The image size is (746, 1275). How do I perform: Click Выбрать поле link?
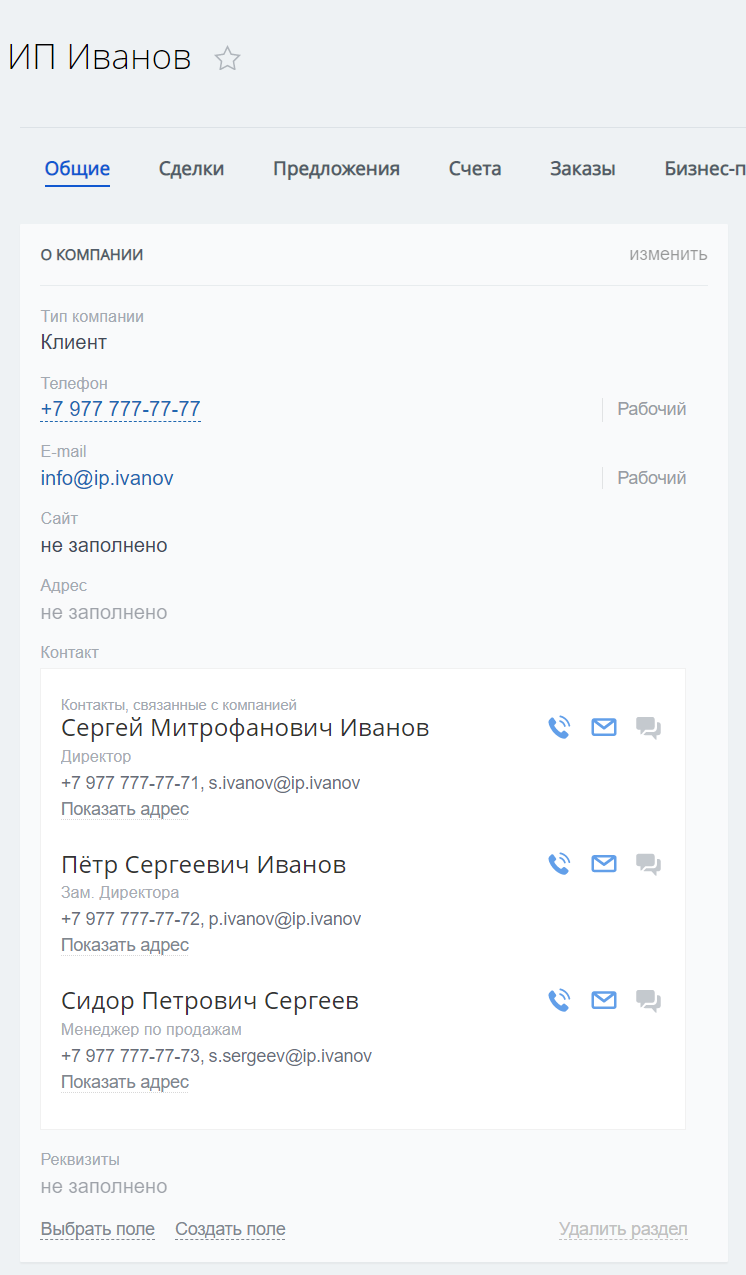(x=97, y=1229)
